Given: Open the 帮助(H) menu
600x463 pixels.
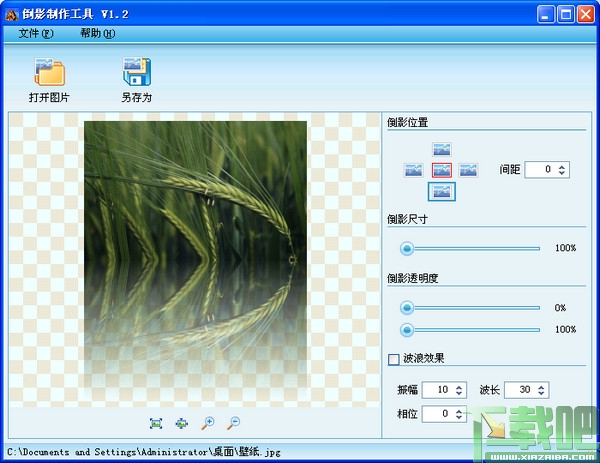Looking at the screenshot, I should coord(98,34).
